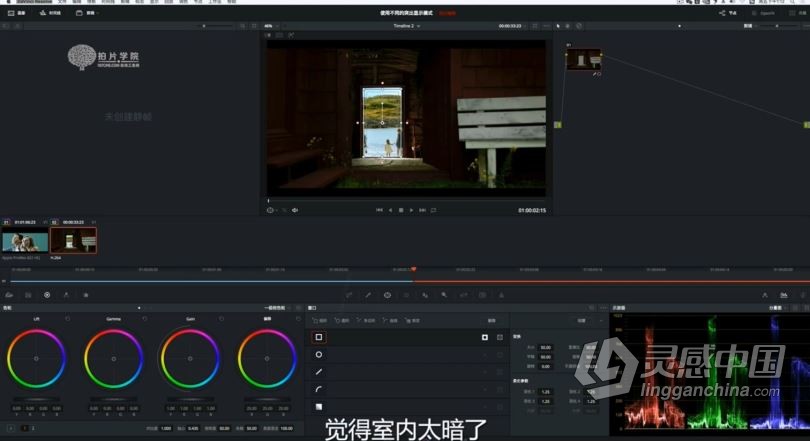The image size is (810, 441).
Task: Switch to color wheels page 1
Action: tap(24, 428)
